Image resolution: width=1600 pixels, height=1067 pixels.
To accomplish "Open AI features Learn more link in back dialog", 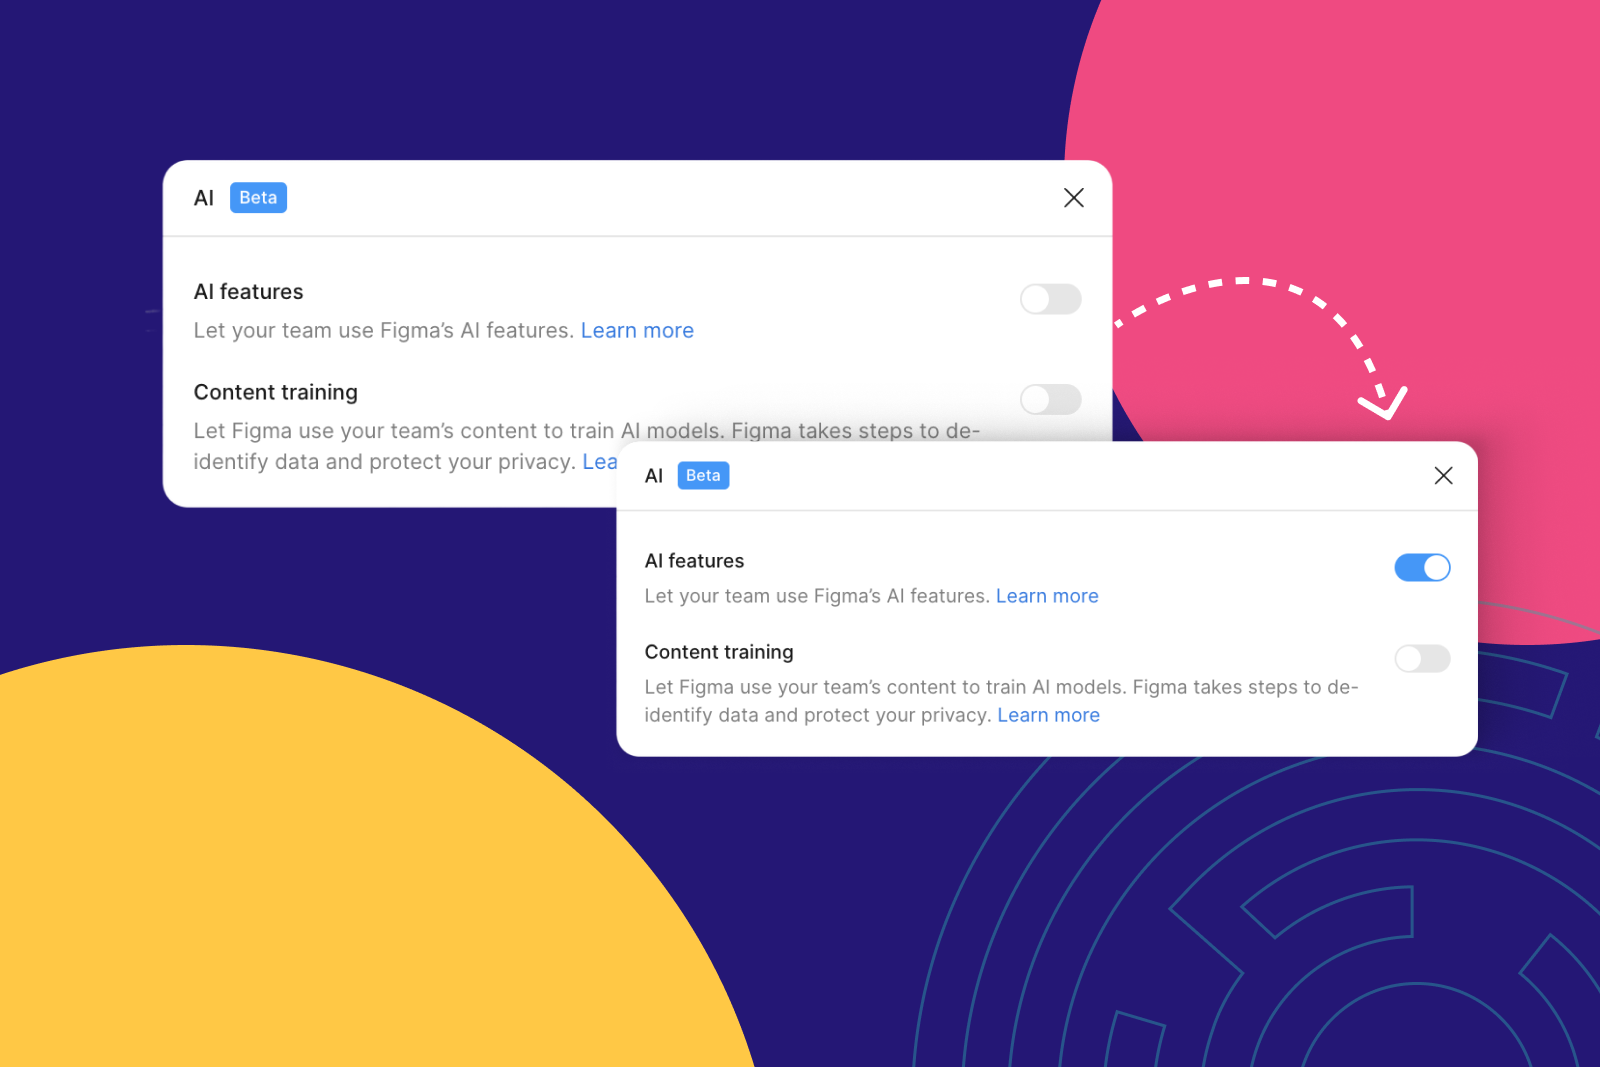I will click(637, 331).
